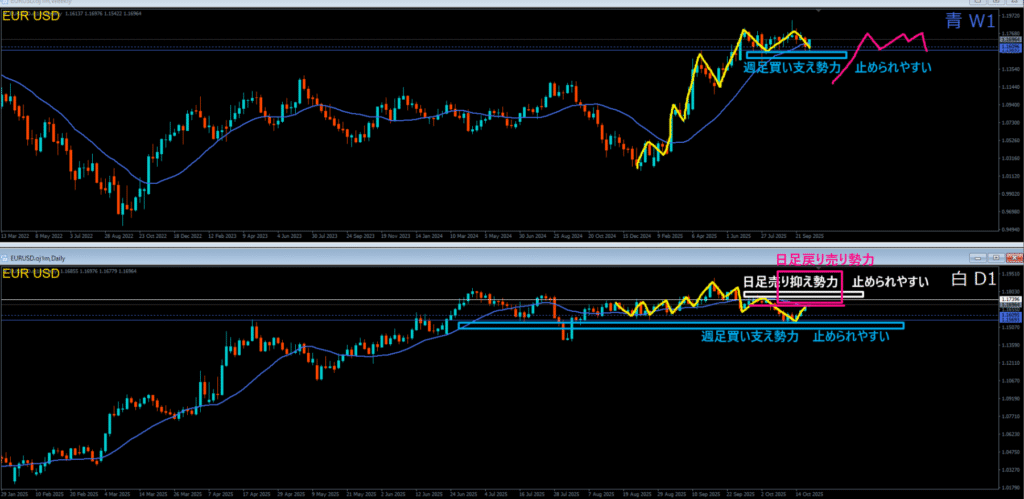Click the chart shift triangle on Daily chart

pyautogui.click(x=820, y=269)
